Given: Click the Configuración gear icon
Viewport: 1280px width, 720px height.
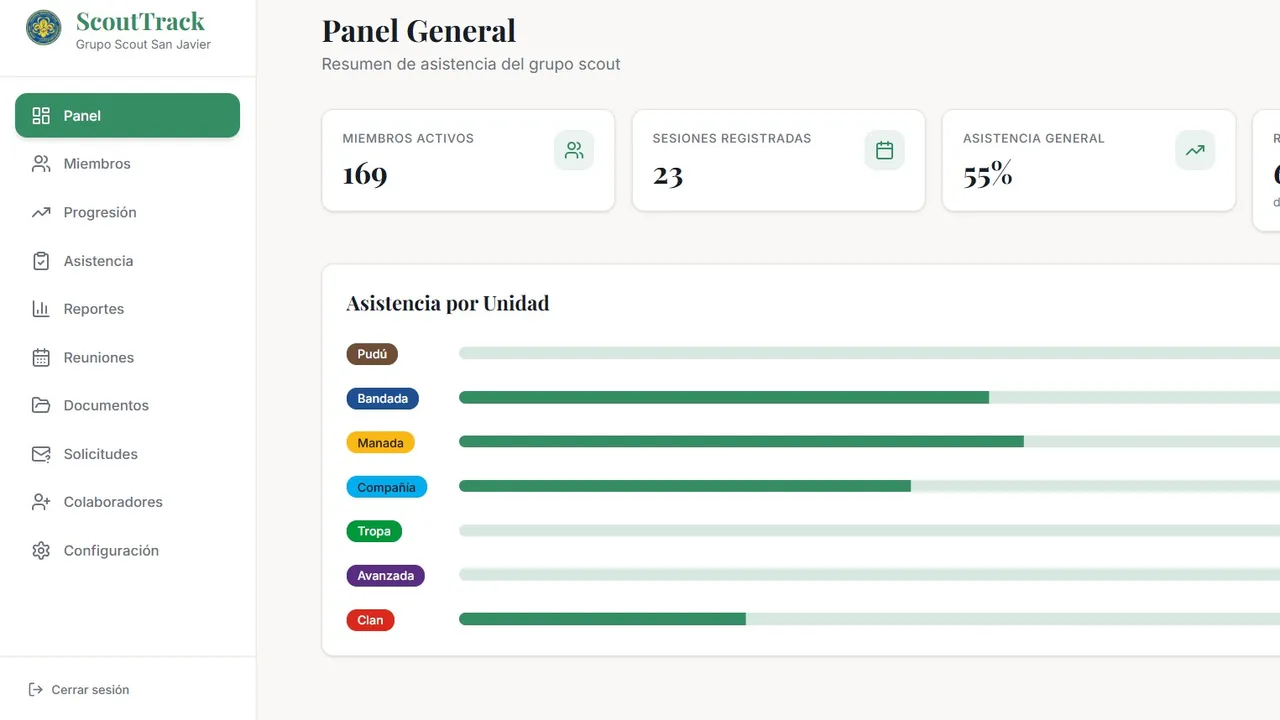Looking at the screenshot, I should pos(41,550).
